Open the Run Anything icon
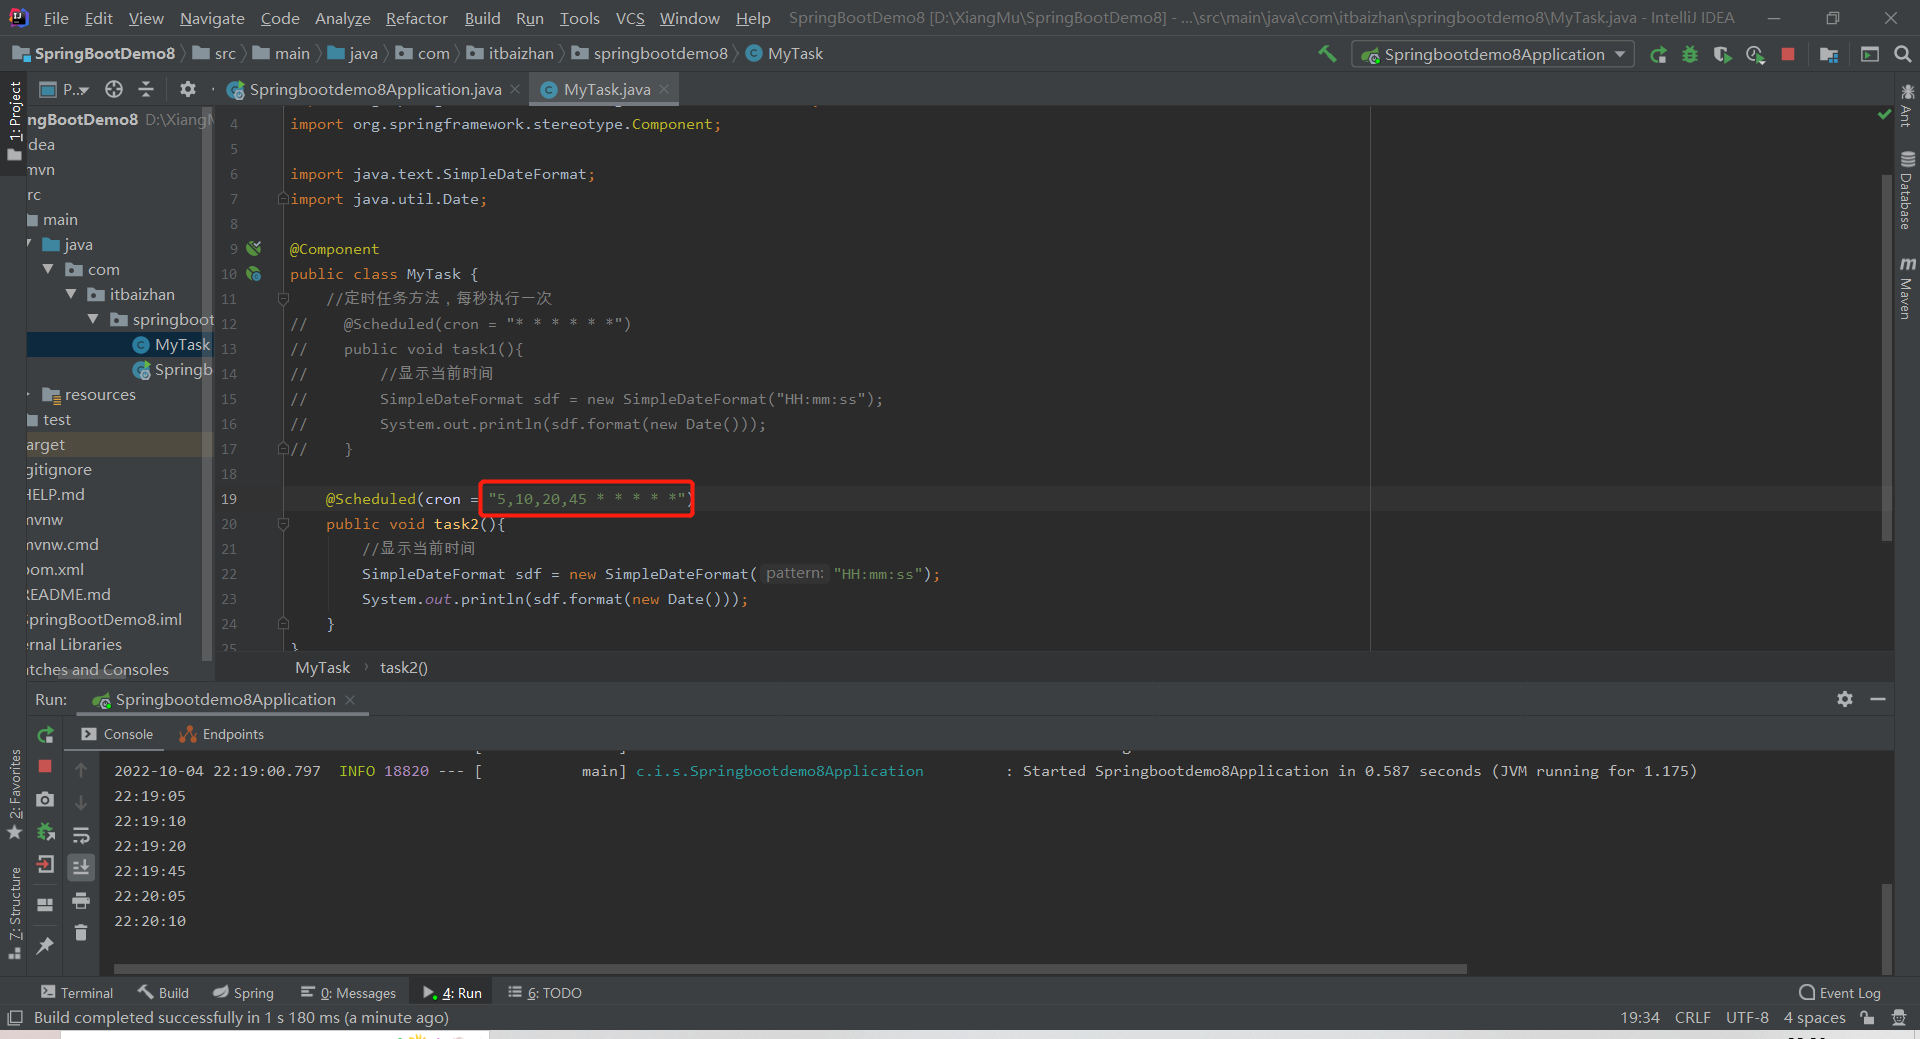The width and height of the screenshot is (1920, 1039). [1869, 55]
